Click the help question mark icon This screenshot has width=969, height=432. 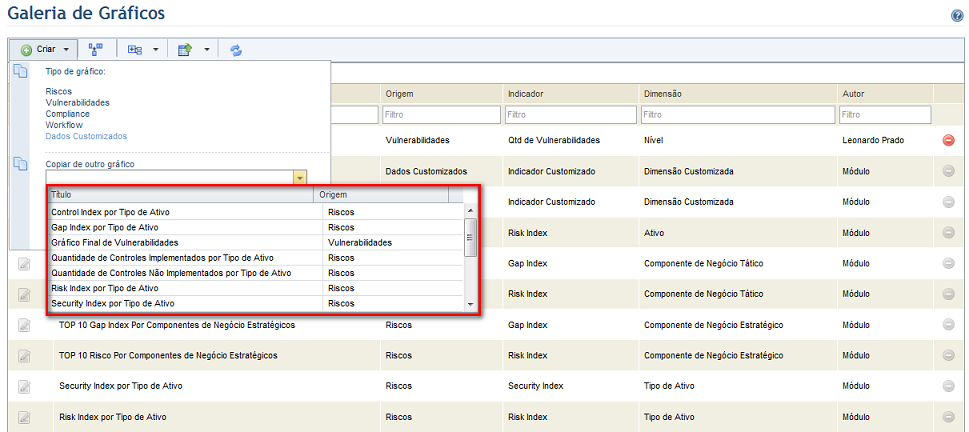click(x=957, y=16)
